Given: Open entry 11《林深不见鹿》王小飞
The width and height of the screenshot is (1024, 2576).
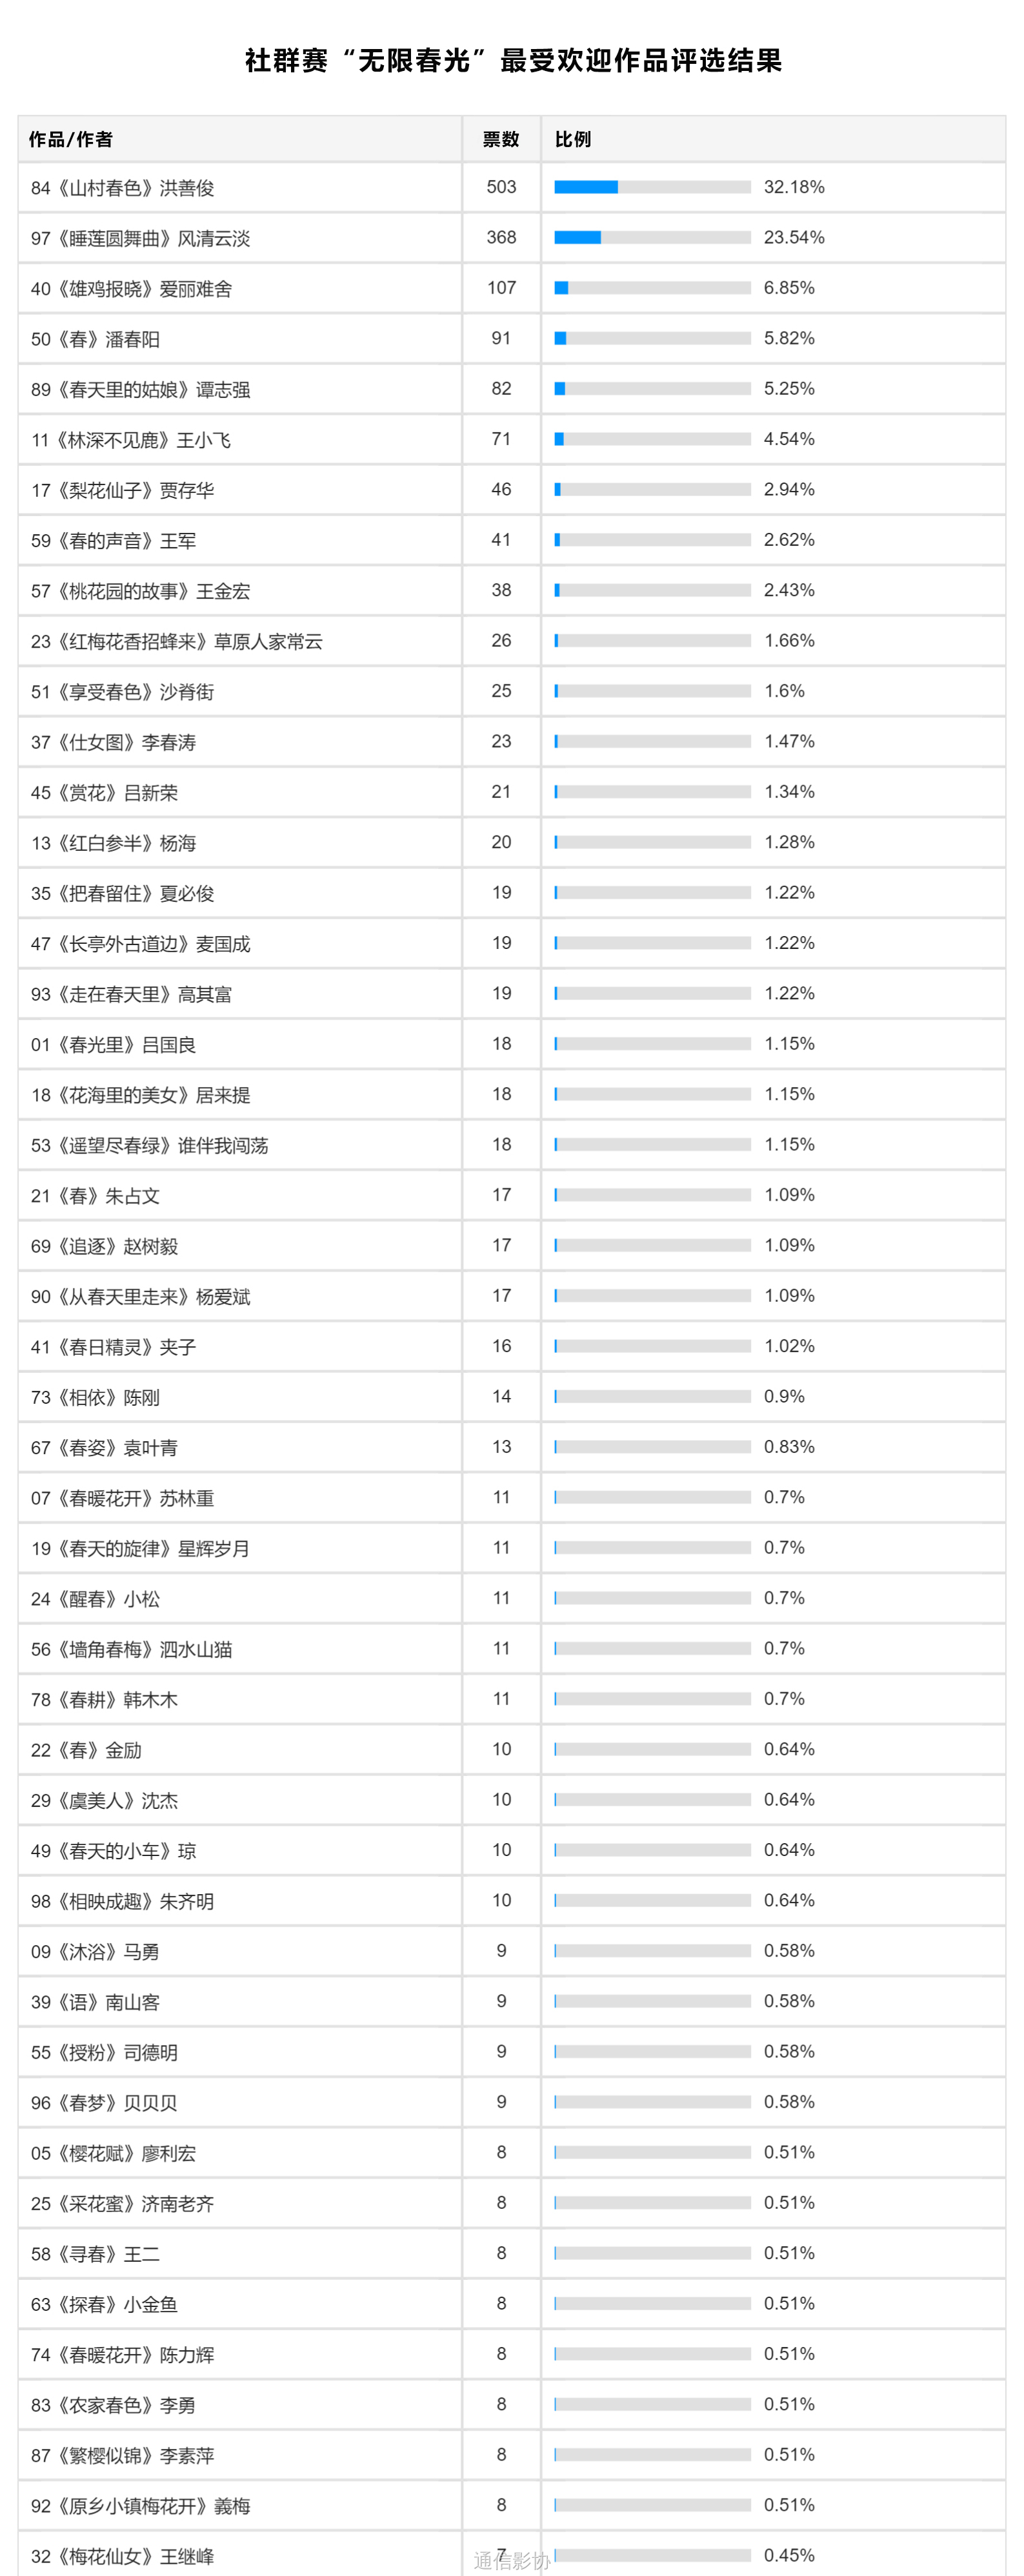Looking at the screenshot, I should [131, 440].
